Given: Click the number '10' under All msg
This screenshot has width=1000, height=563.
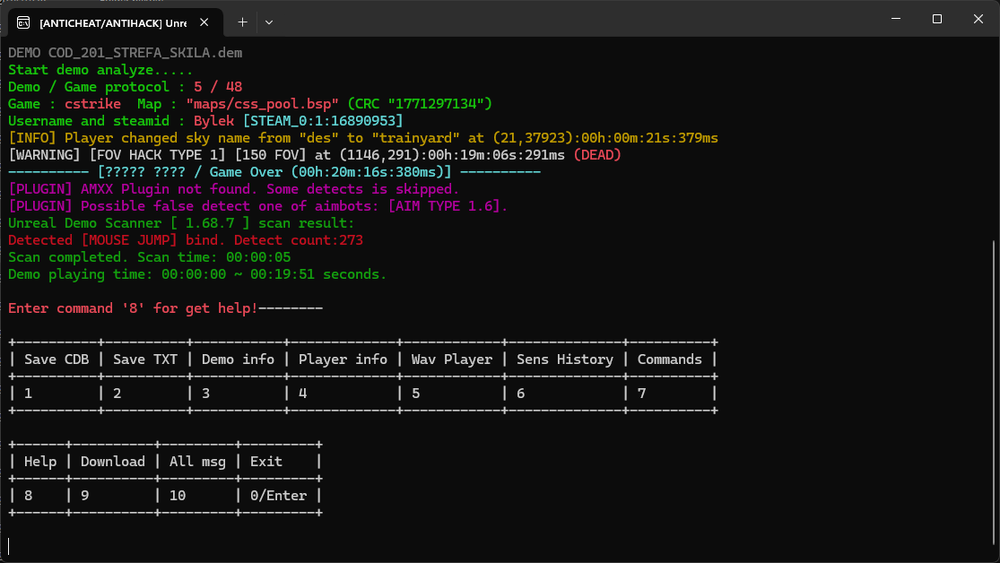Looking at the screenshot, I should pyautogui.click(x=177, y=495).
